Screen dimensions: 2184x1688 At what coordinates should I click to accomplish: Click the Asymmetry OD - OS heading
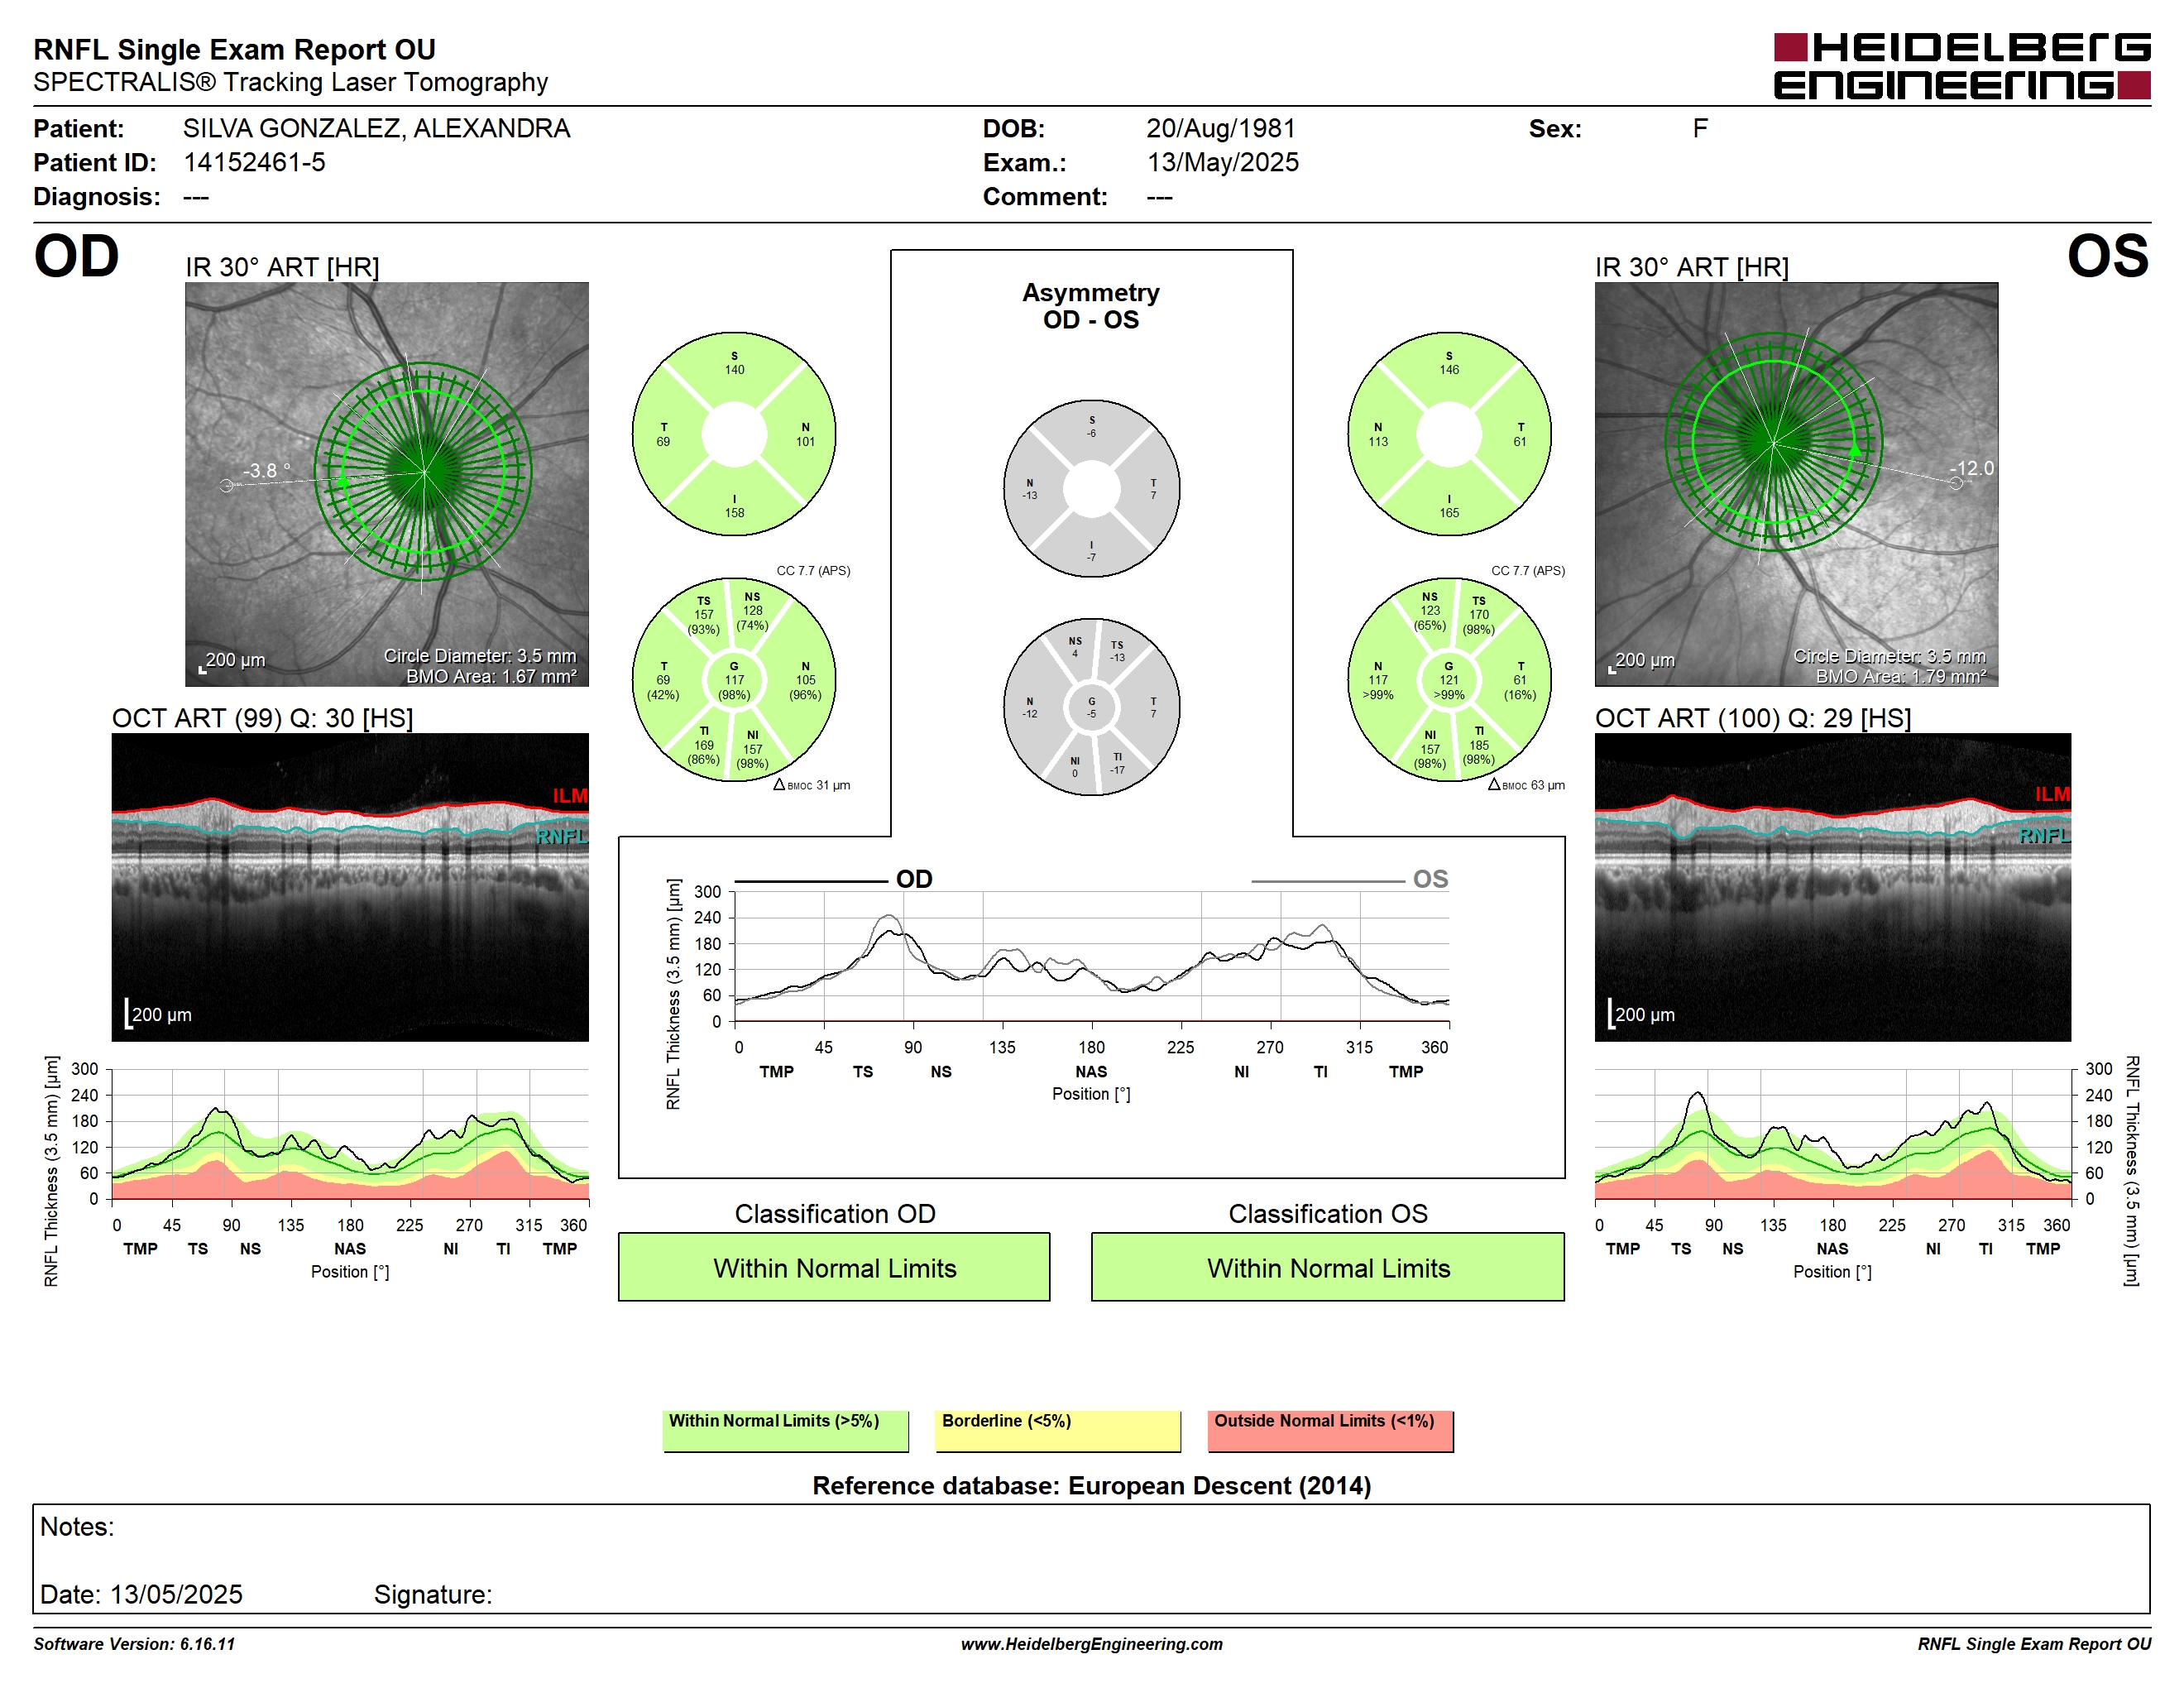(x=1091, y=306)
